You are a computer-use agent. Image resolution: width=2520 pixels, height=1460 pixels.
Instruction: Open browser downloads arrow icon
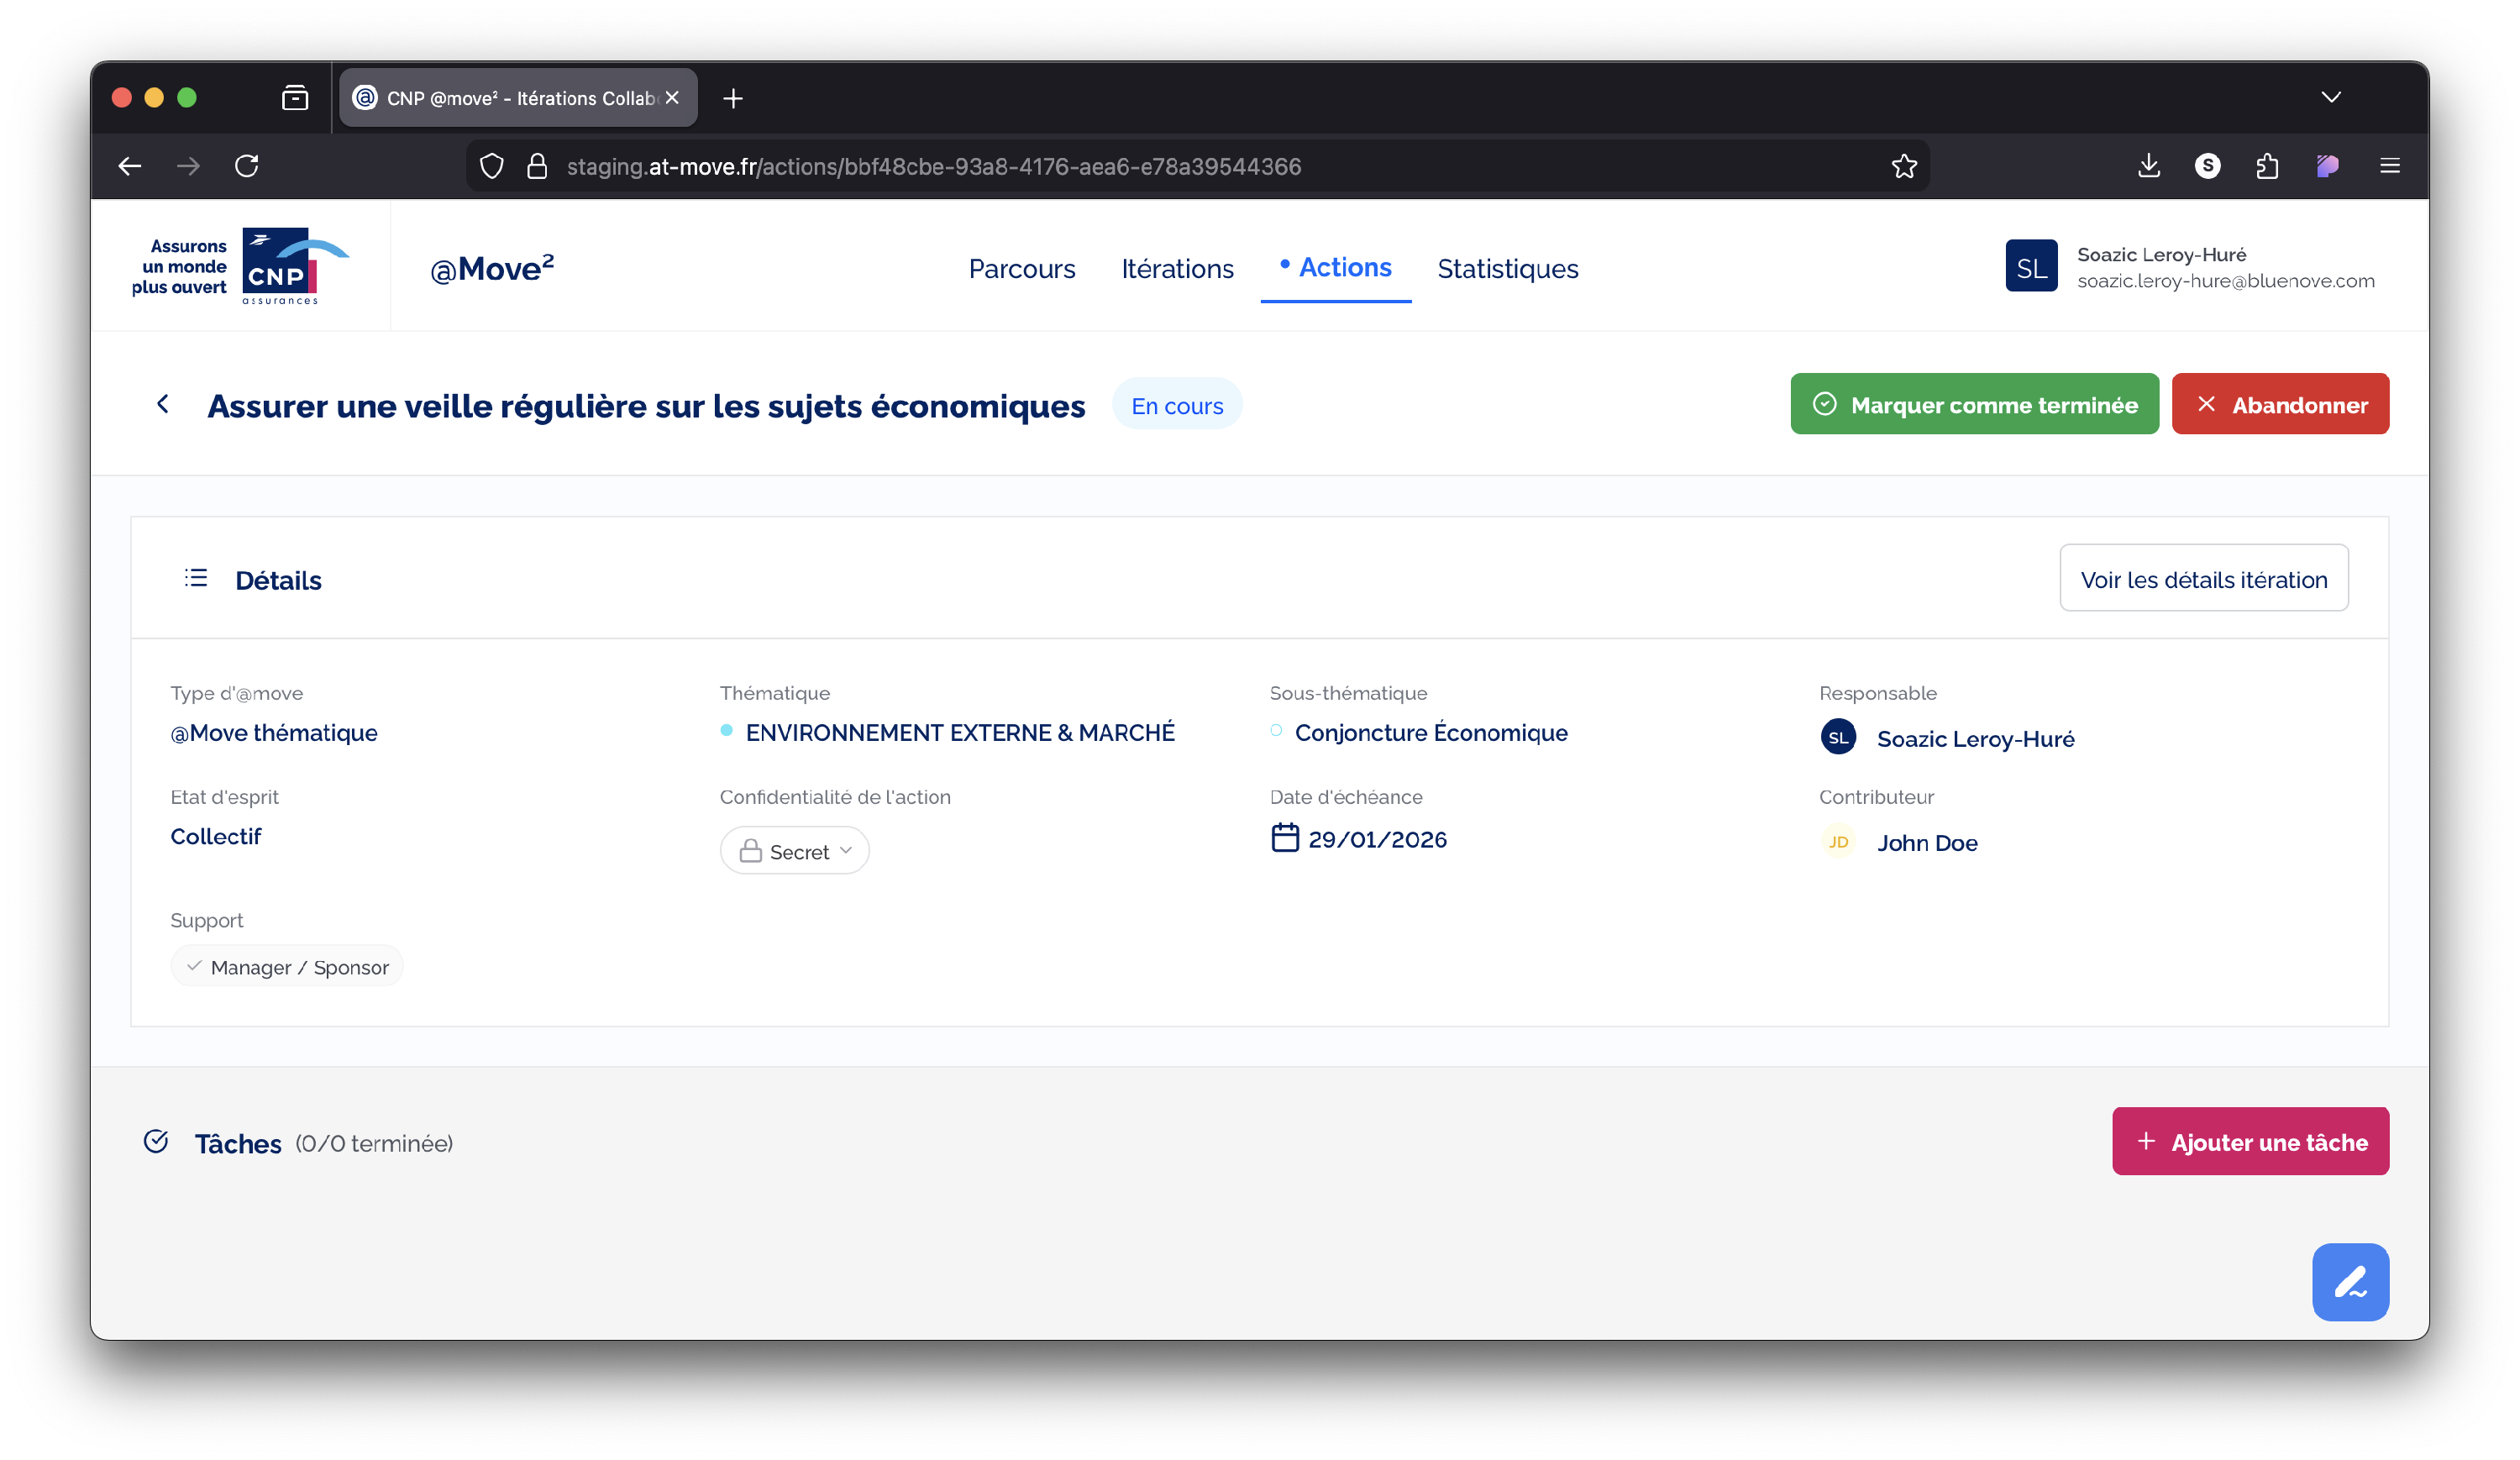click(x=2148, y=166)
